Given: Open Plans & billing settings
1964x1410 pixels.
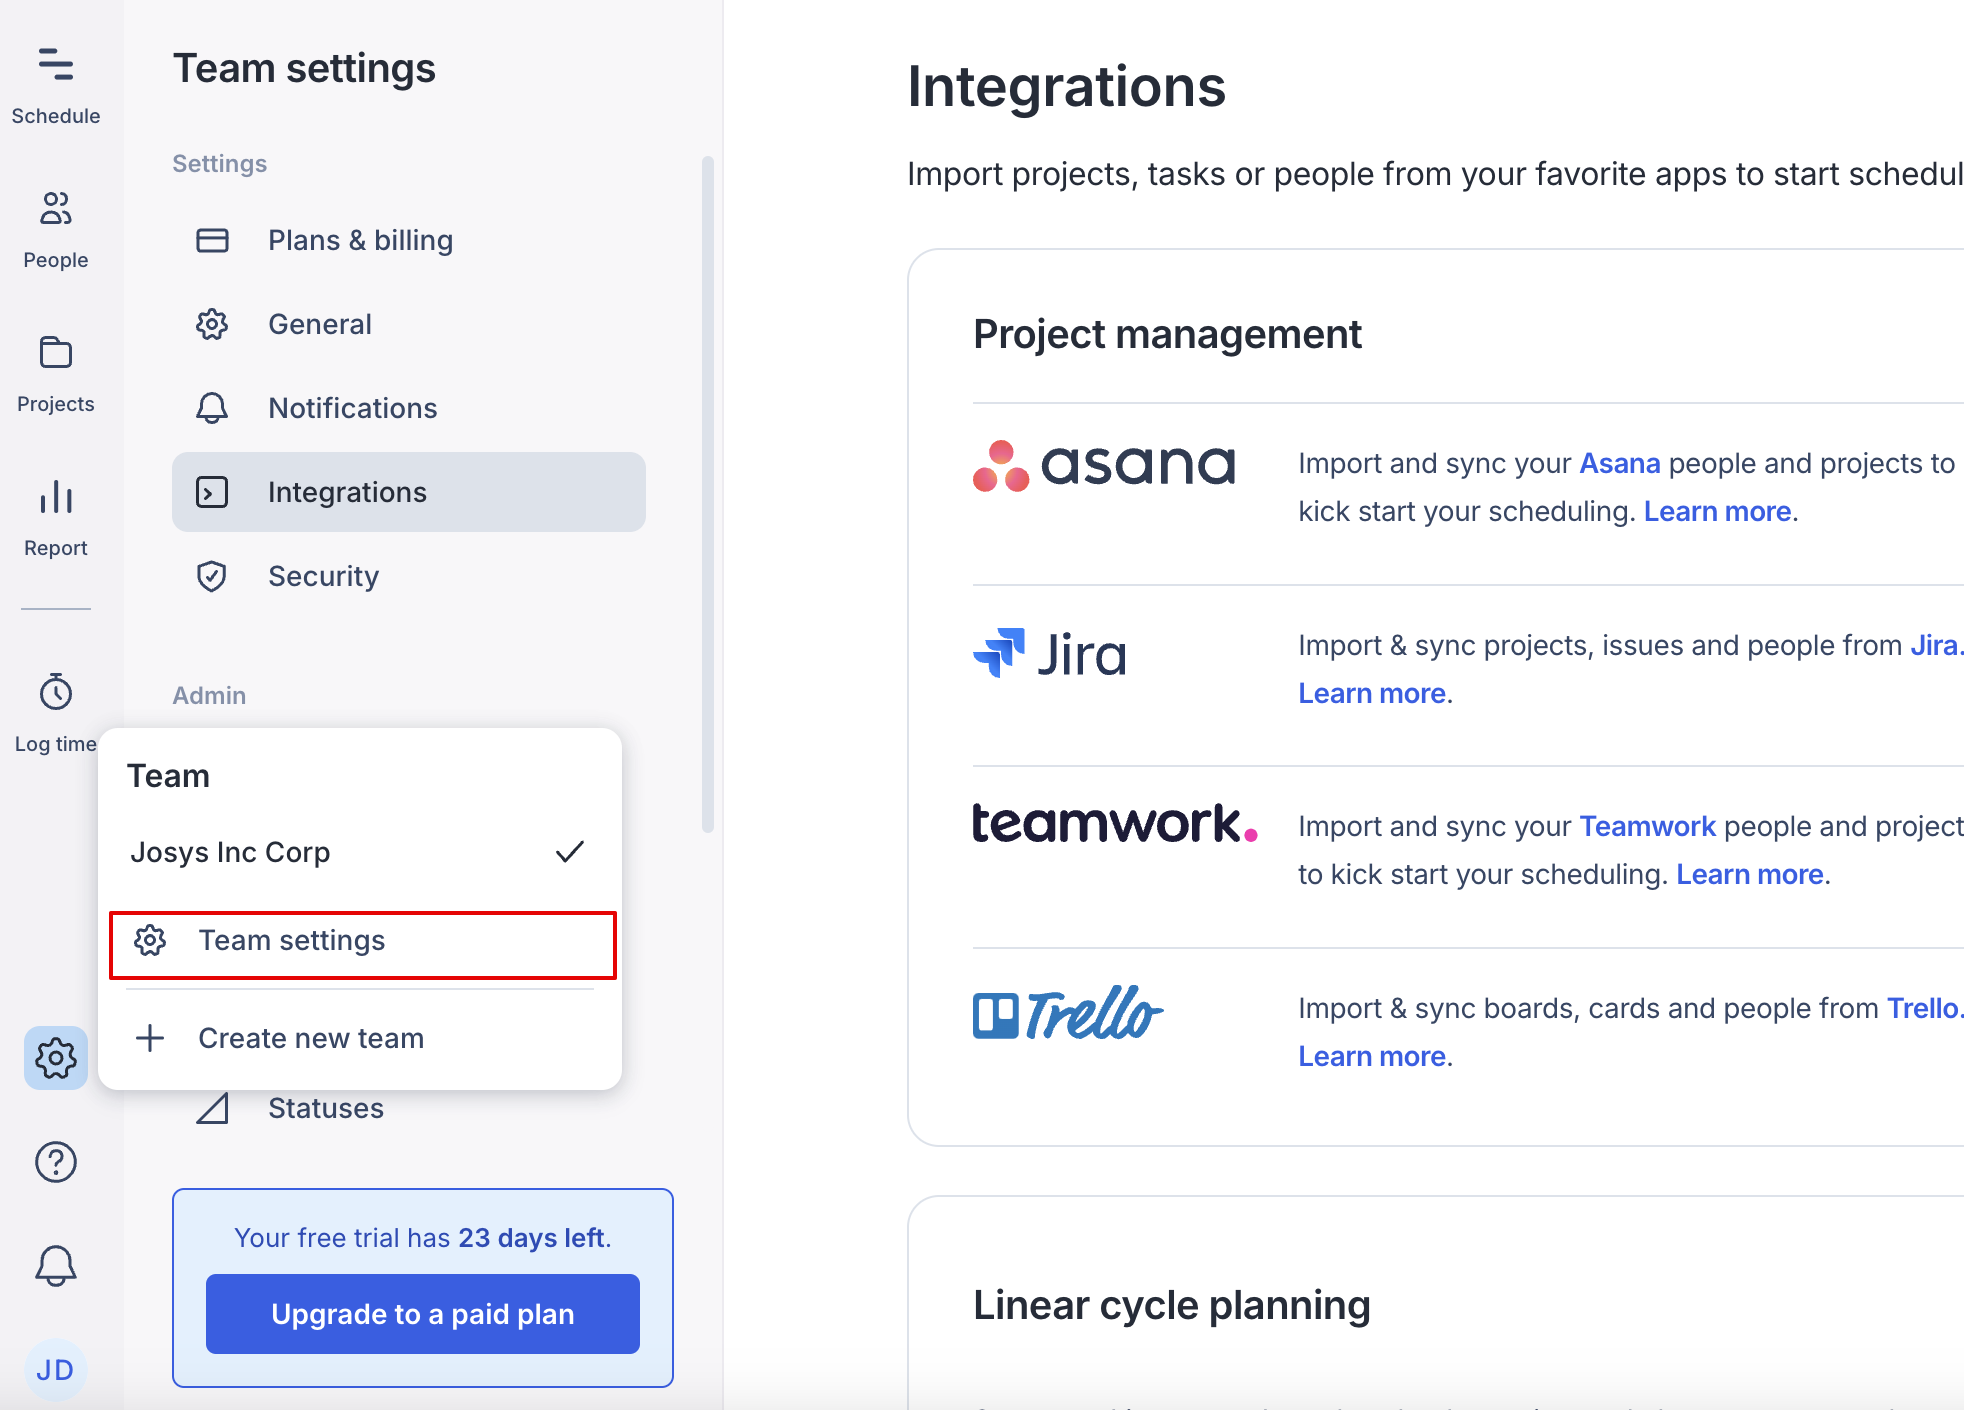Looking at the screenshot, I should [x=360, y=240].
